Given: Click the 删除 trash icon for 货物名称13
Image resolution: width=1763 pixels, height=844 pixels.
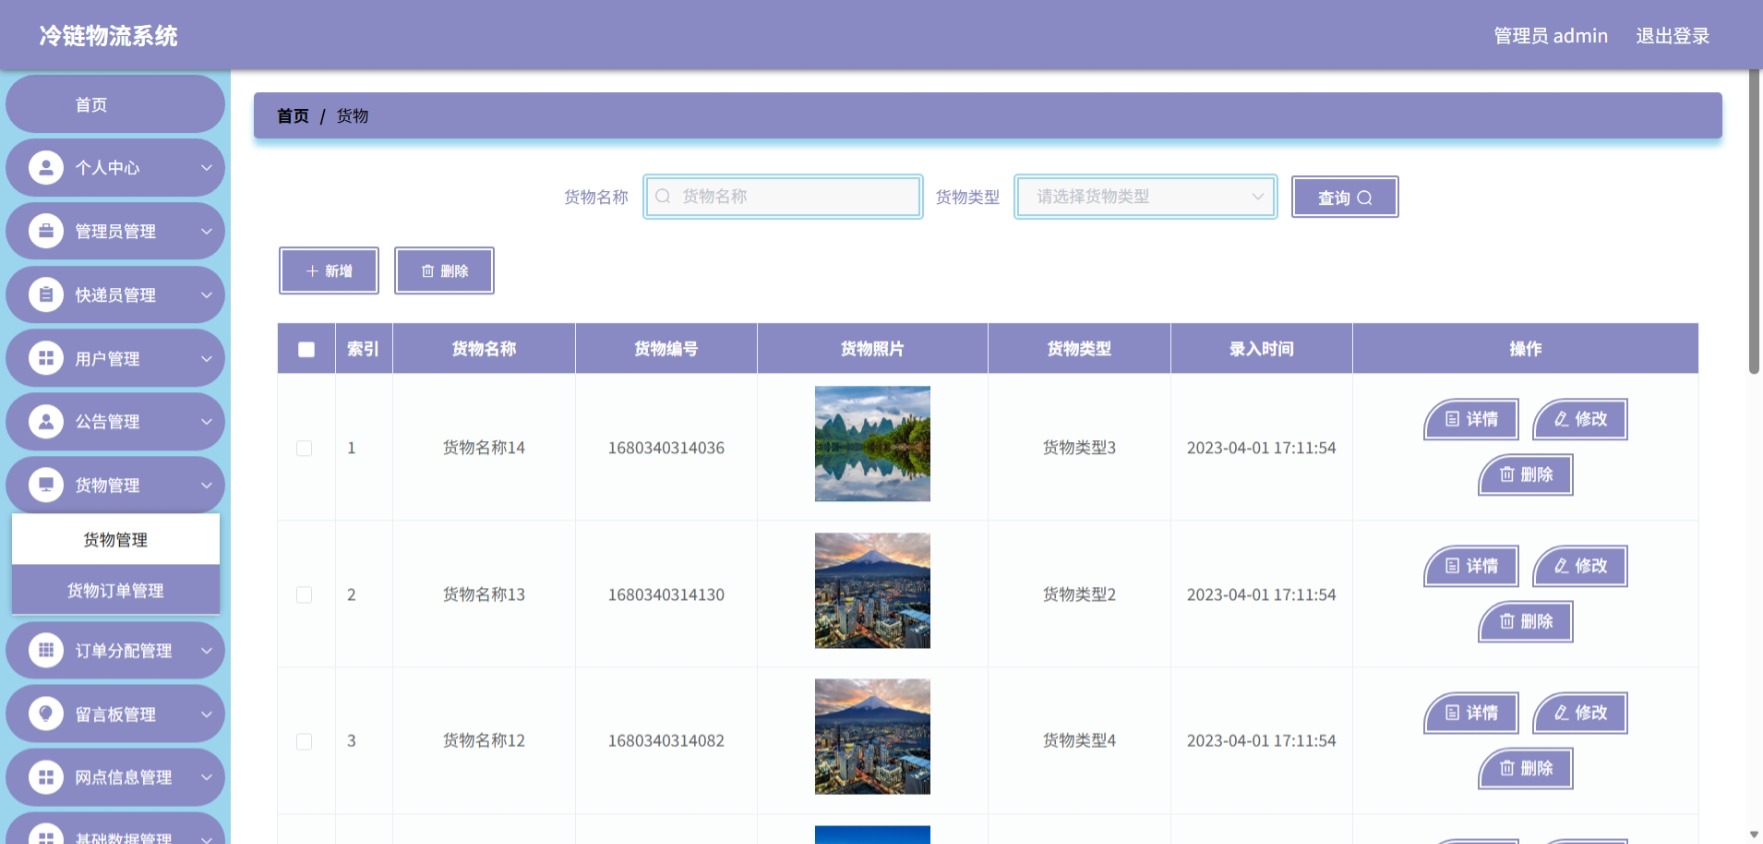Looking at the screenshot, I should 1507,621.
